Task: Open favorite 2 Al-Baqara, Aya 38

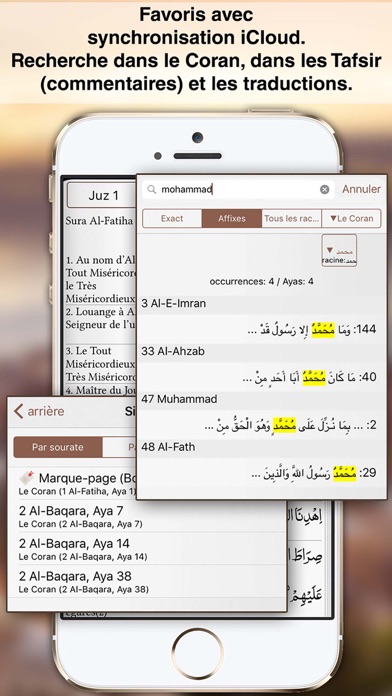Action: coord(147,581)
